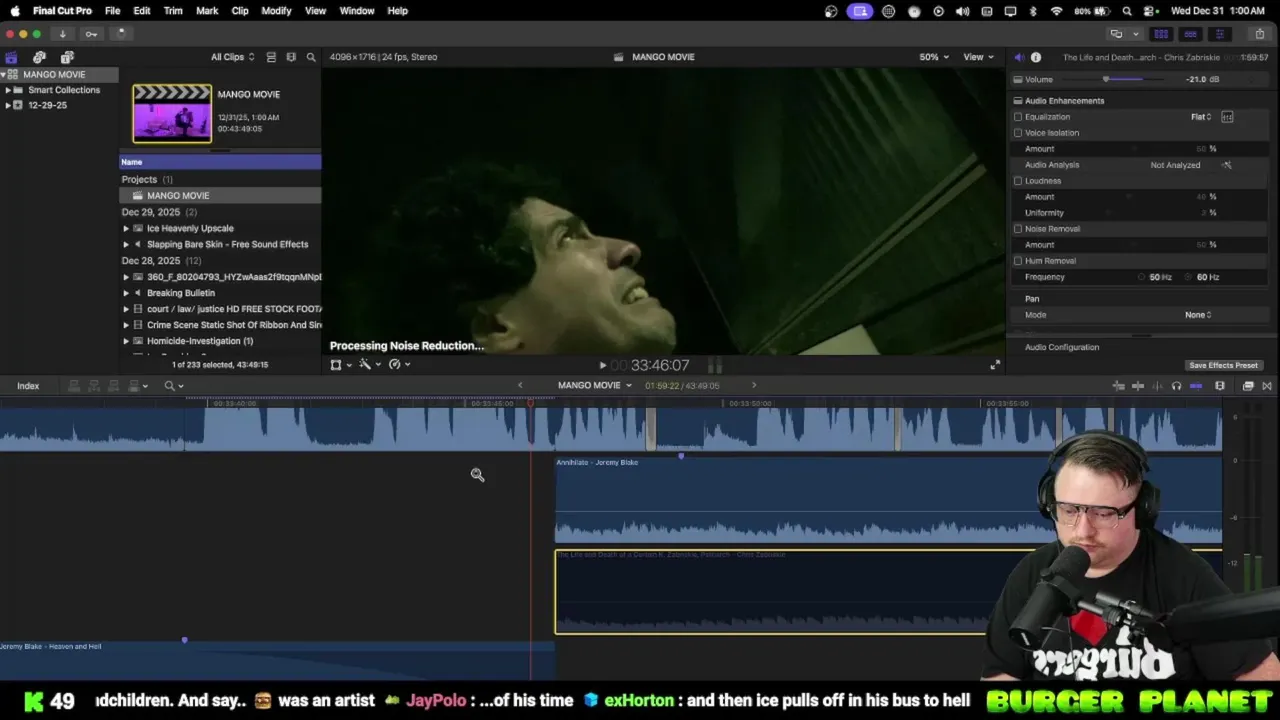The height and width of the screenshot is (720, 1280).
Task: Toggle the timeline panel view button
Action: click(x=1190, y=34)
